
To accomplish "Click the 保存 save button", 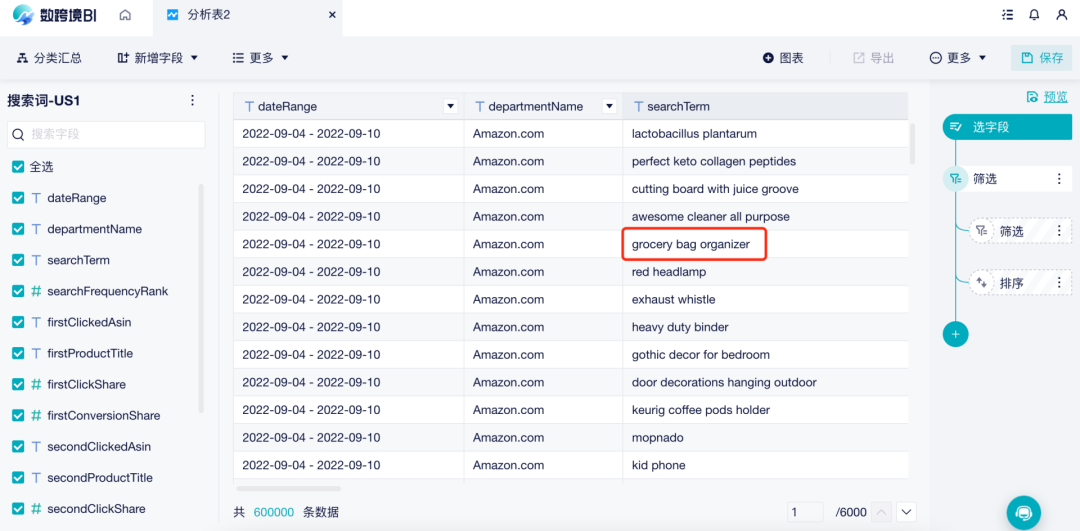I will pyautogui.click(x=1041, y=58).
